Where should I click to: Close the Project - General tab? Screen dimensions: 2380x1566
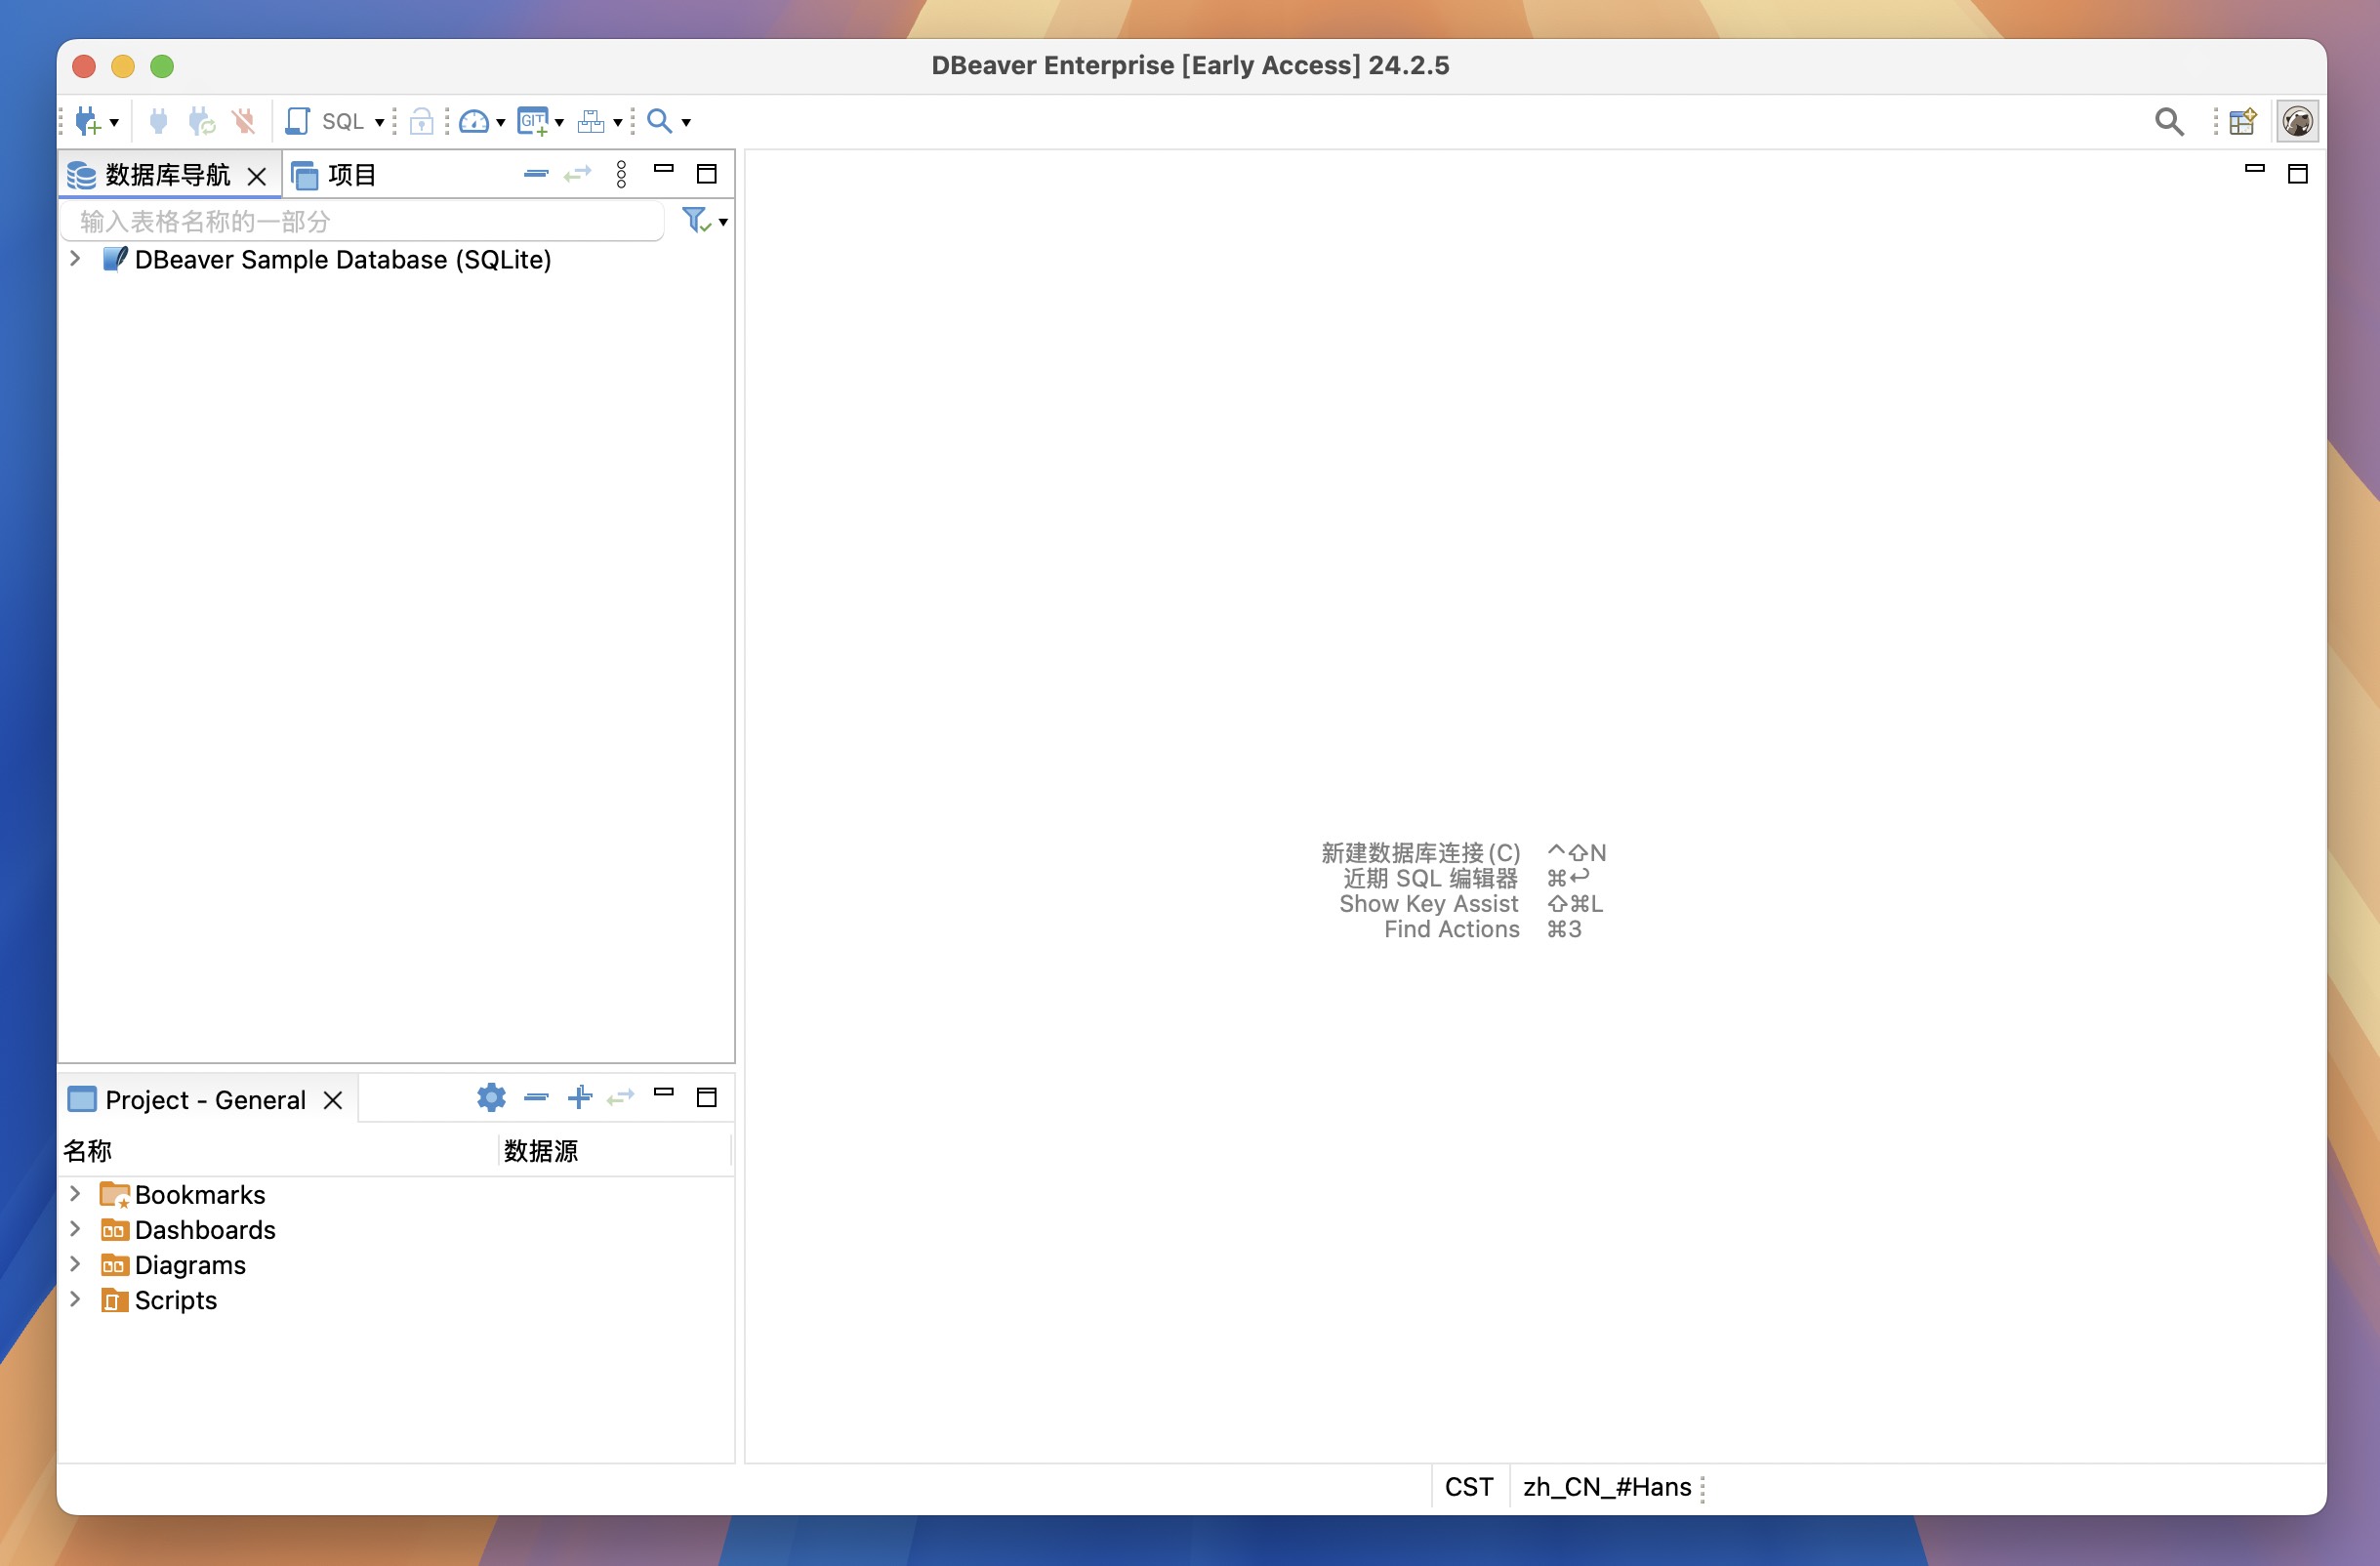pos(333,1100)
